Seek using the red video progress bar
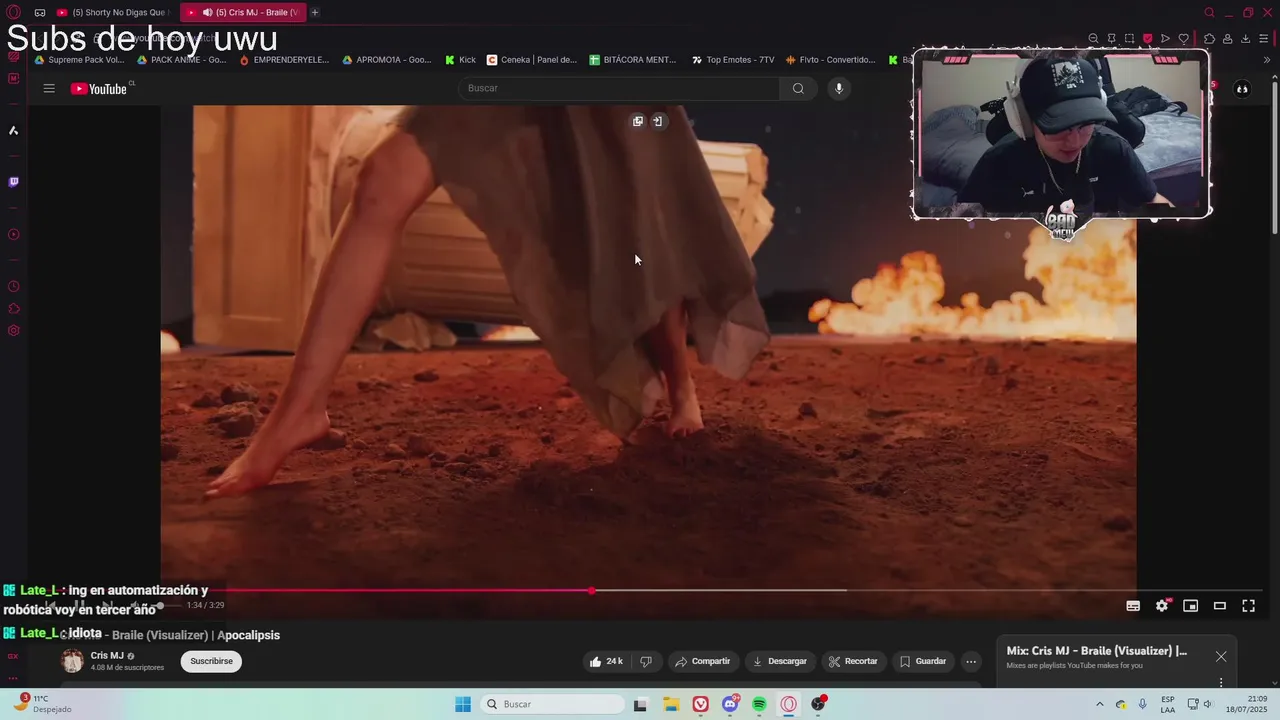The image size is (1280, 720). click(648, 590)
